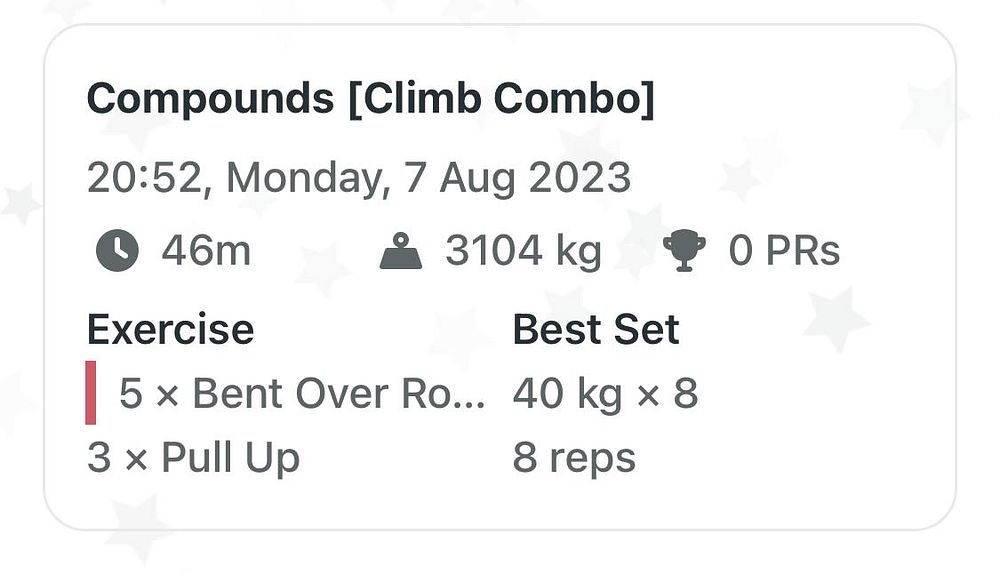Click the trophy PRs icon
The height and width of the screenshot is (573, 1000).
tap(684, 251)
